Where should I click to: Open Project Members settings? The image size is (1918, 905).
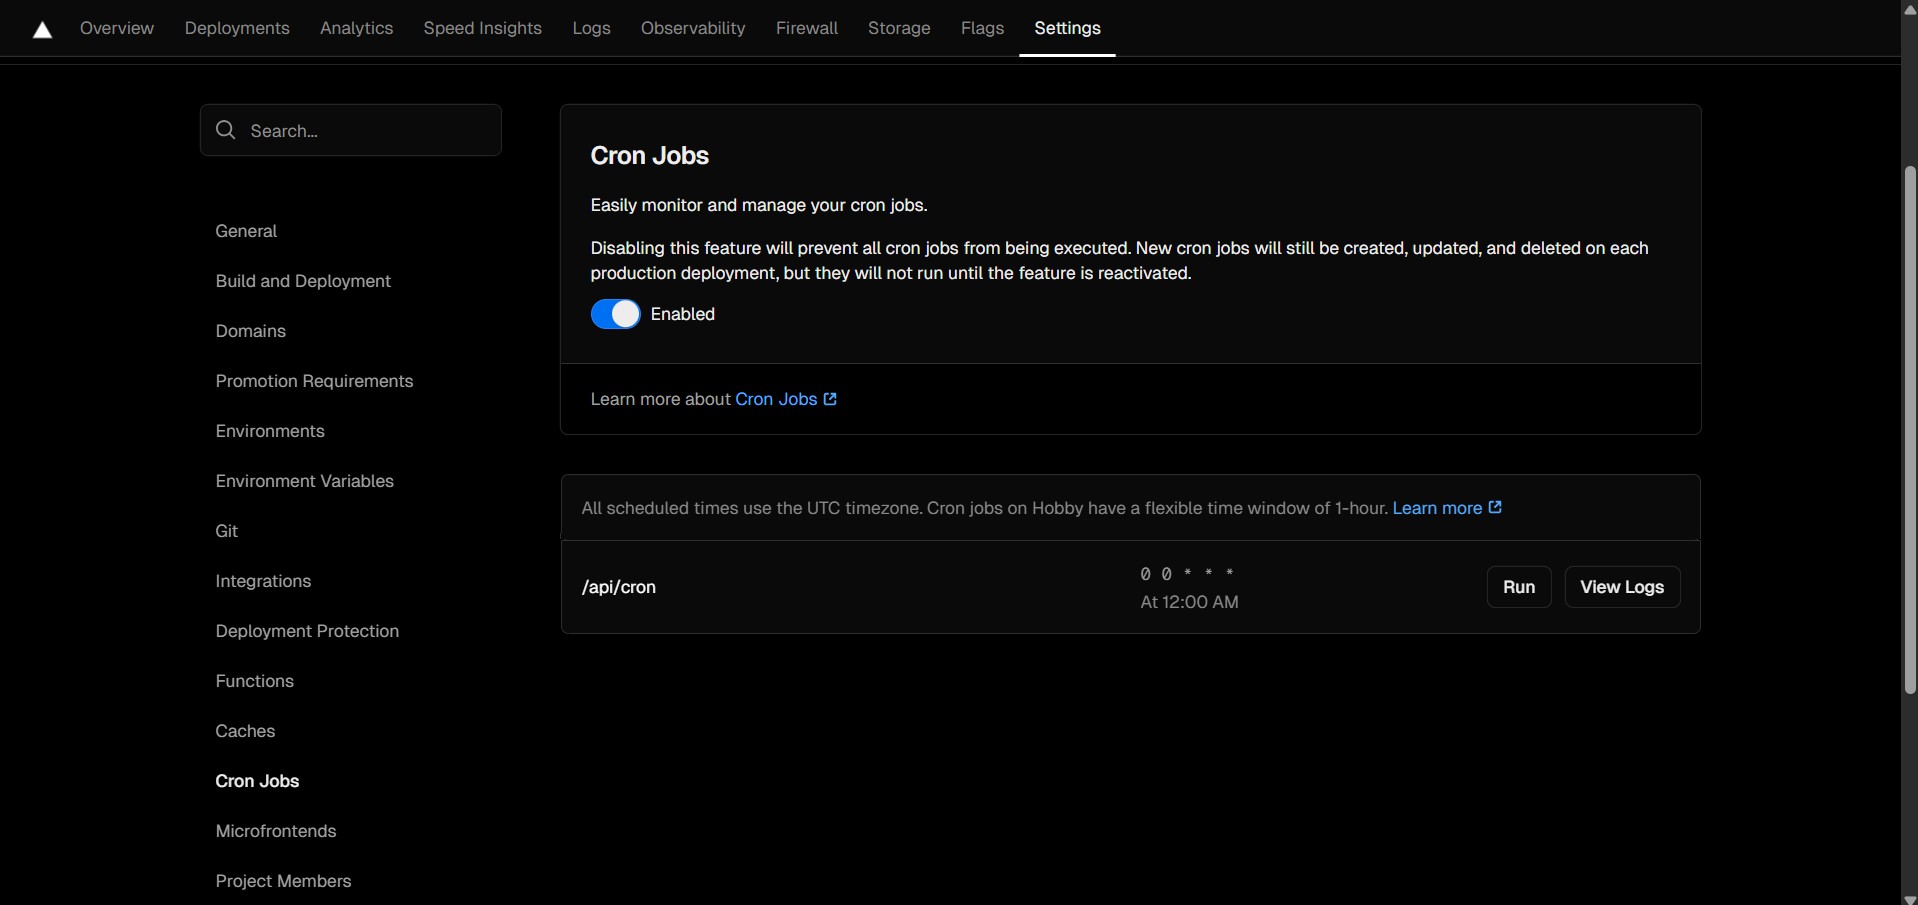pos(283,881)
